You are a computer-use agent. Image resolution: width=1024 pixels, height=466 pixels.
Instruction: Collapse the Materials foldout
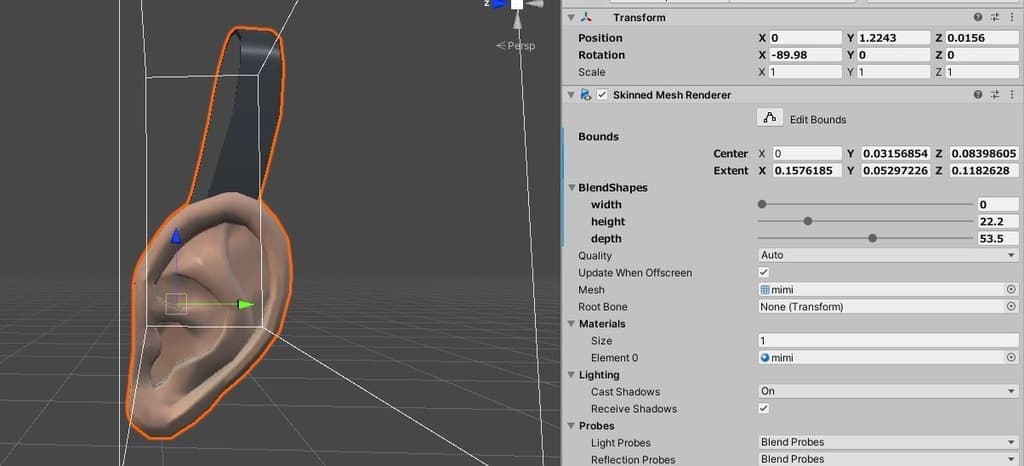click(x=572, y=324)
